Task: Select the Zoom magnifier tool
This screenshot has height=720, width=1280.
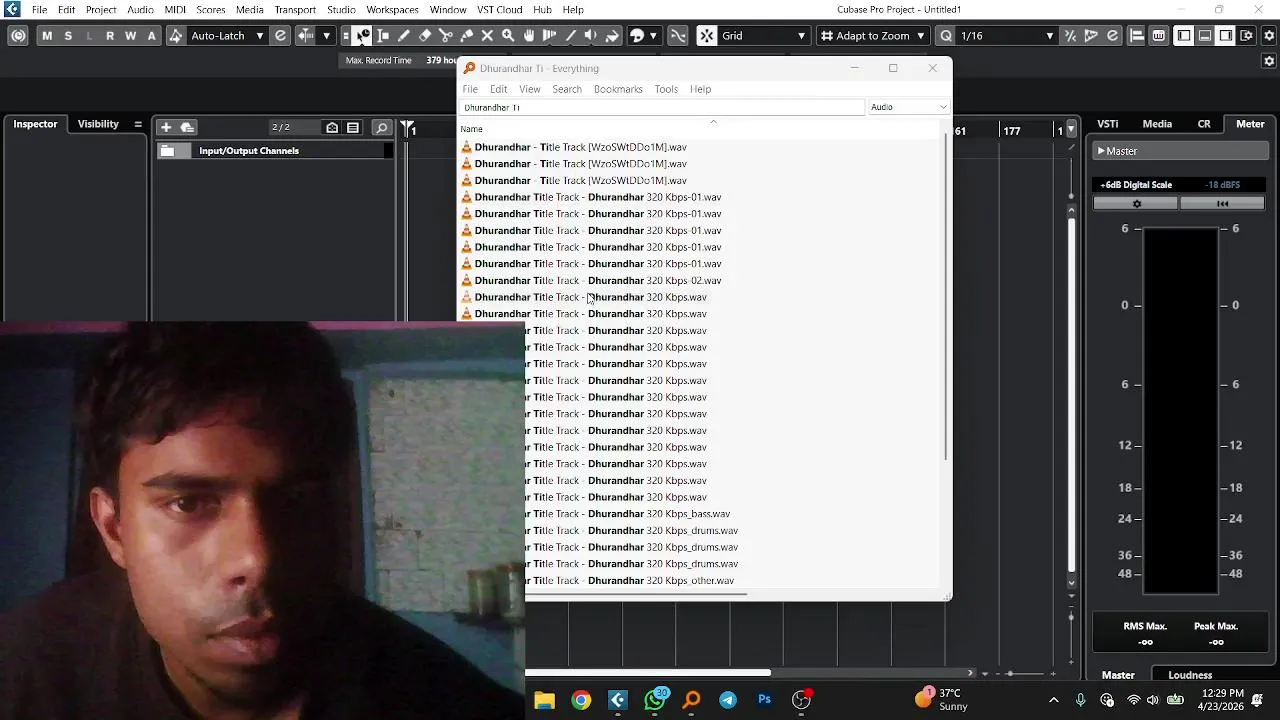Action: pyautogui.click(x=508, y=35)
